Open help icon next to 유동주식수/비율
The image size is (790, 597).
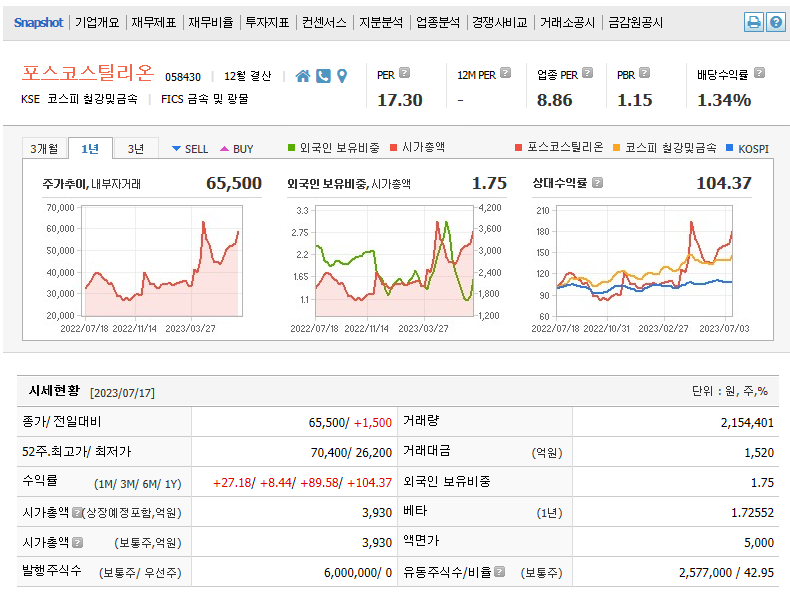coord(499,571)
